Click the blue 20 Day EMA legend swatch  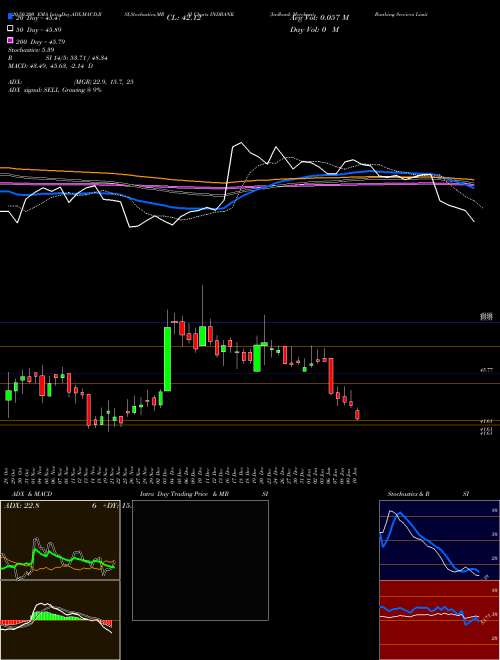click(x=11, y=17)
